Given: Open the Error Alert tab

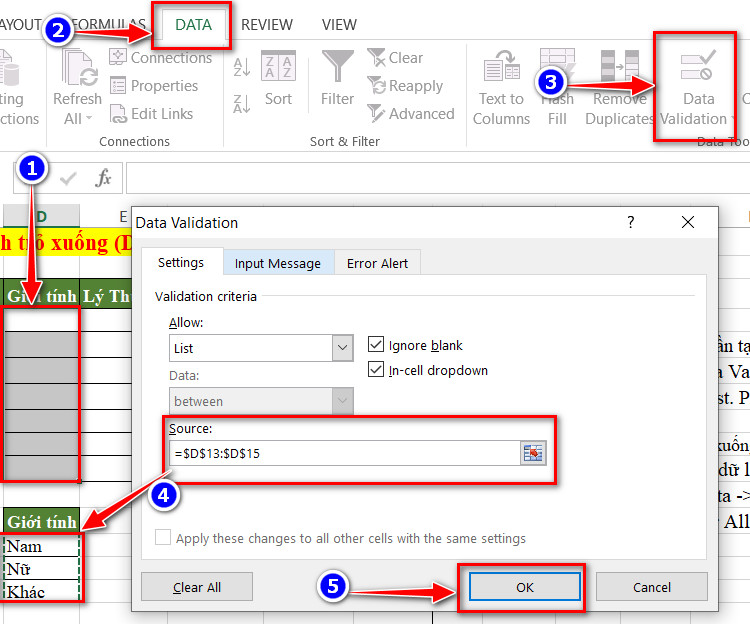Looking at the screenshot, I should 377,263.
